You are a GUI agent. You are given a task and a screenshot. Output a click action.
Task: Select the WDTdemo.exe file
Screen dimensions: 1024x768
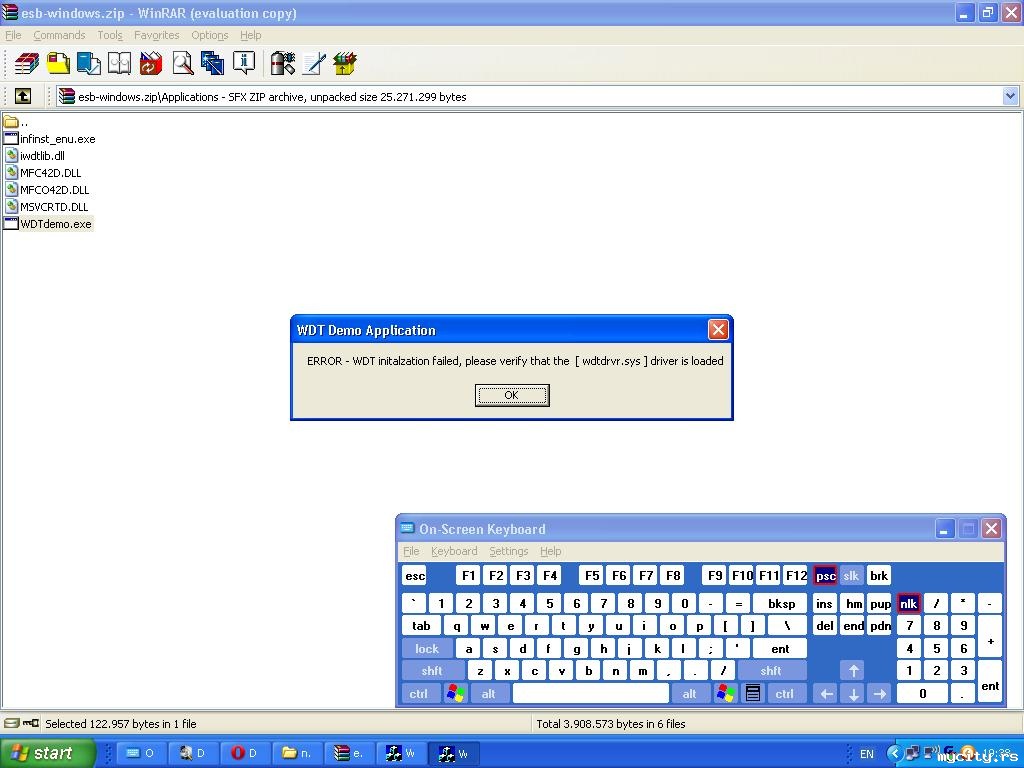[48, 224]
